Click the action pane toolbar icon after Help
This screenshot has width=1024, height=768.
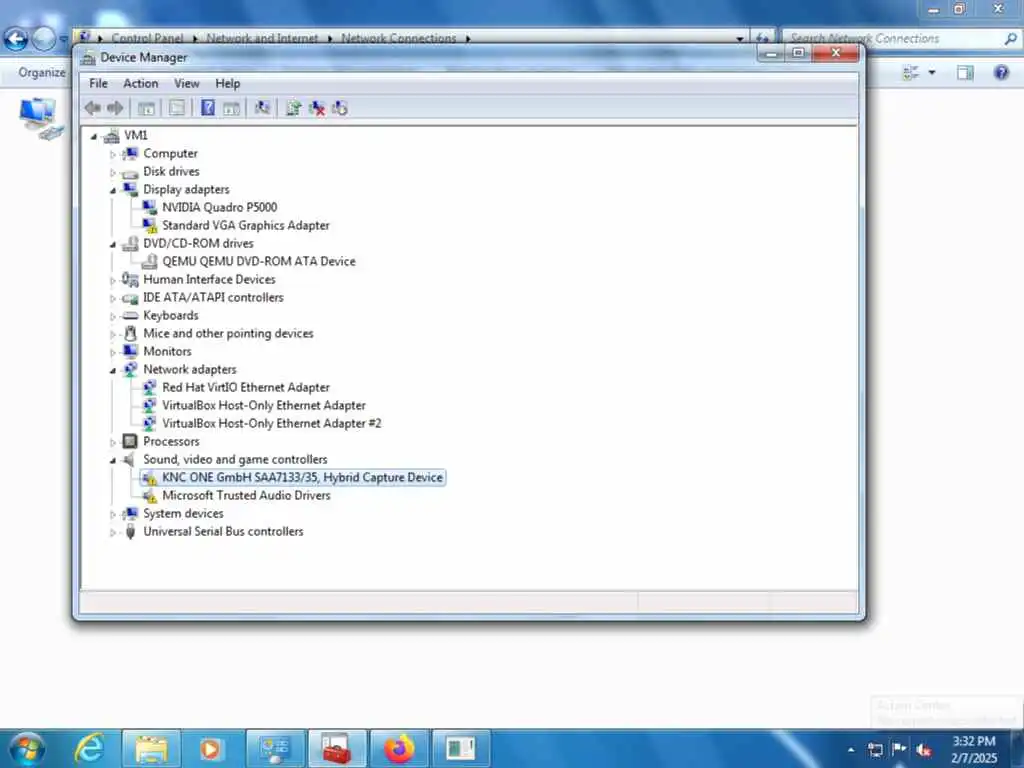pyautogui.click(x=231, y=108)
